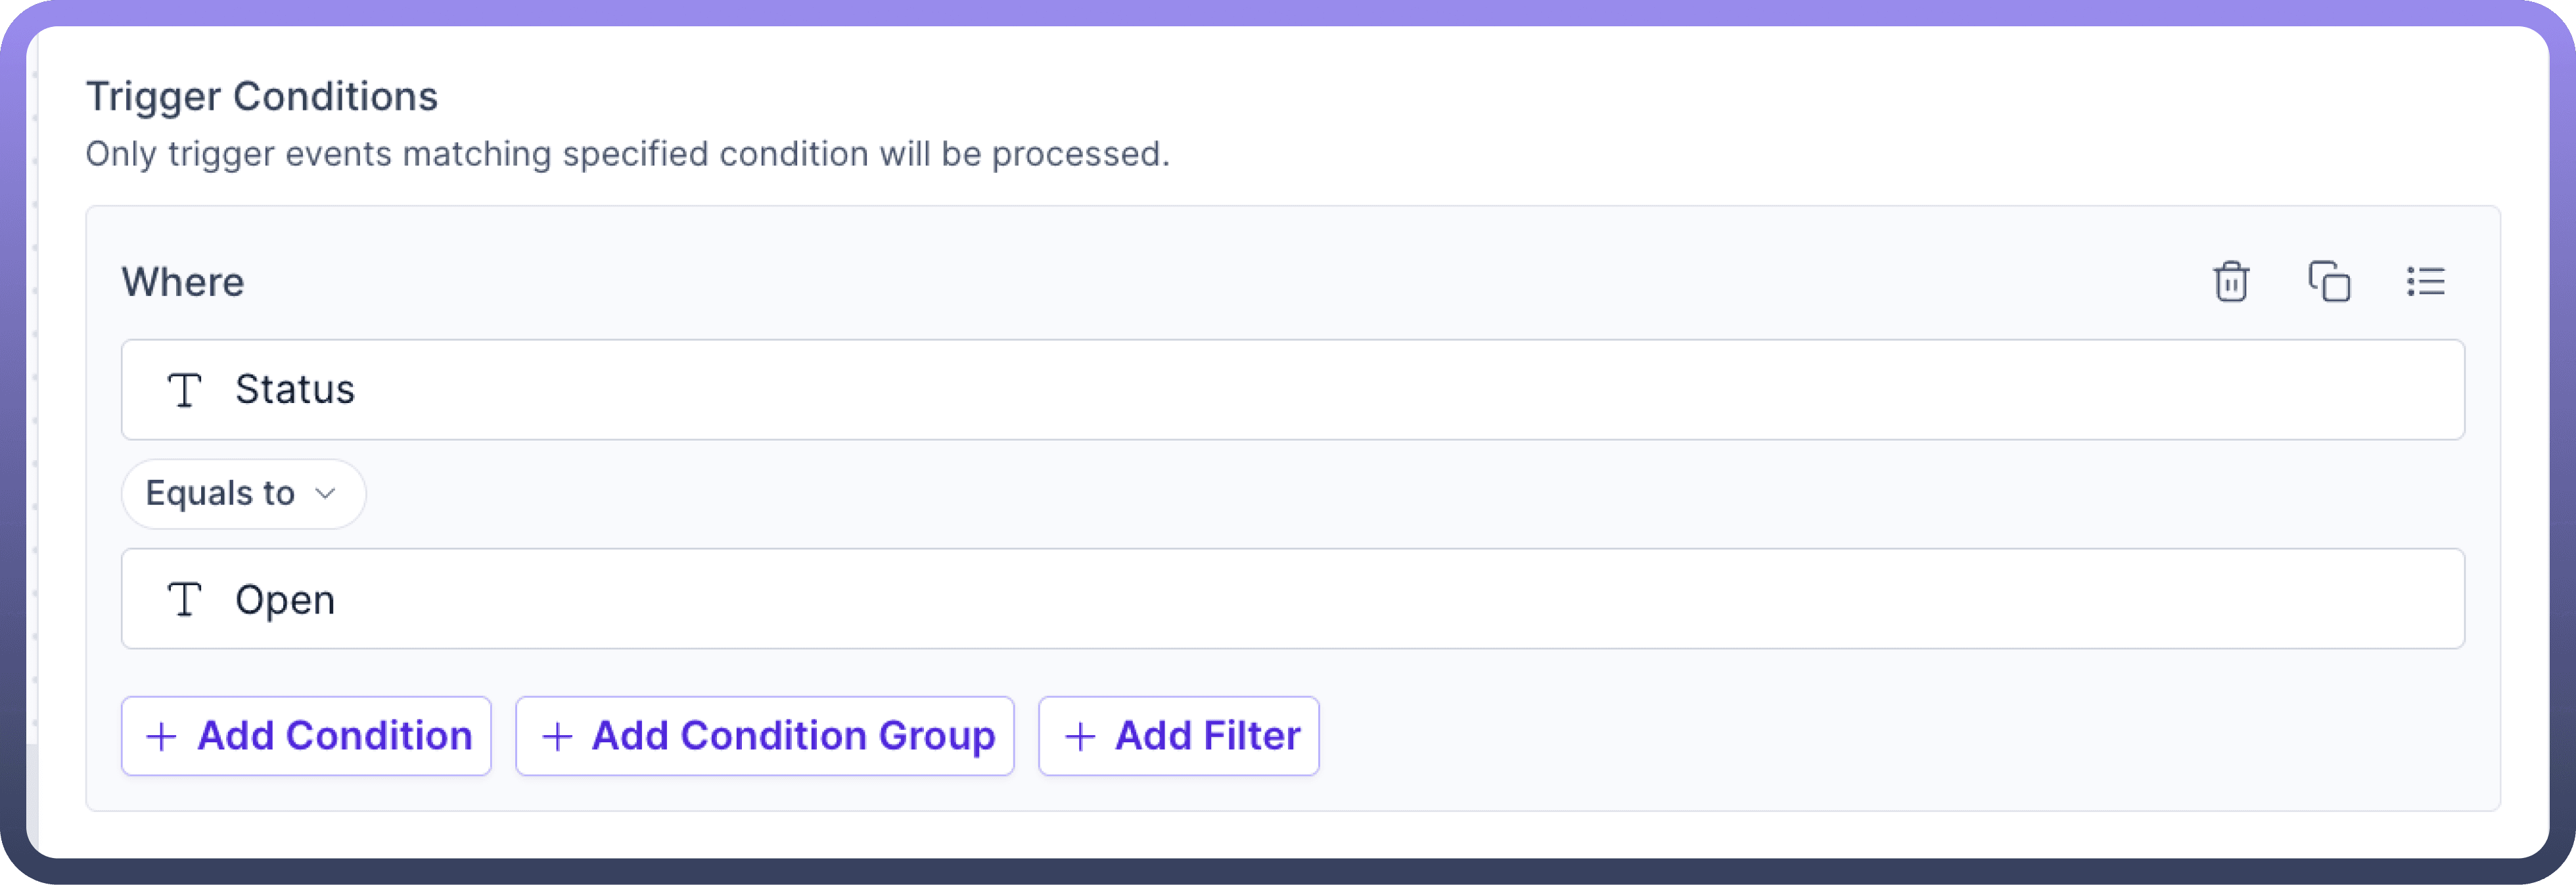
Task: Click the word Status in the field
Action: click(x=295, y=390)
